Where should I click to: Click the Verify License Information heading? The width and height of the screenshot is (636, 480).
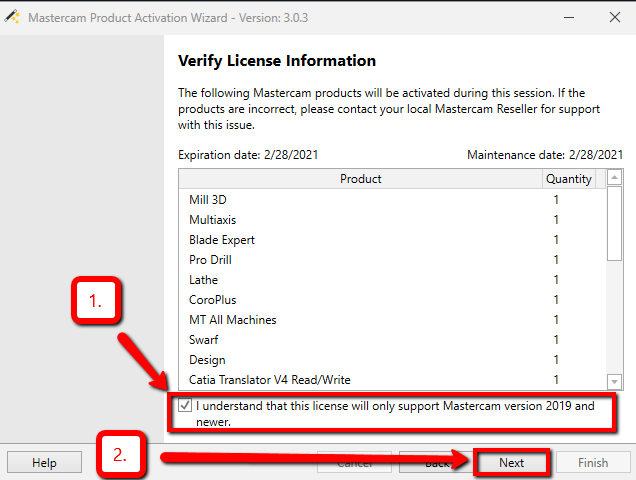point(277,61)
